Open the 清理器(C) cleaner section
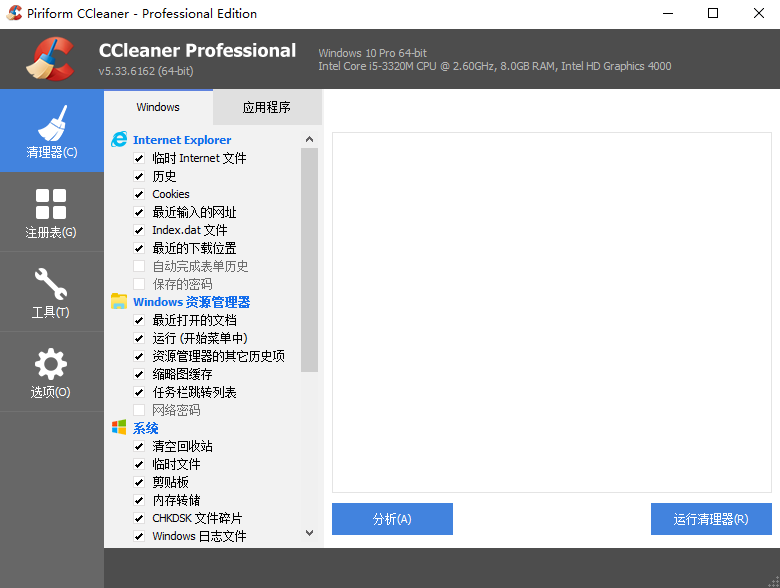This screenshot has height=588, width=780. [52, 131]
